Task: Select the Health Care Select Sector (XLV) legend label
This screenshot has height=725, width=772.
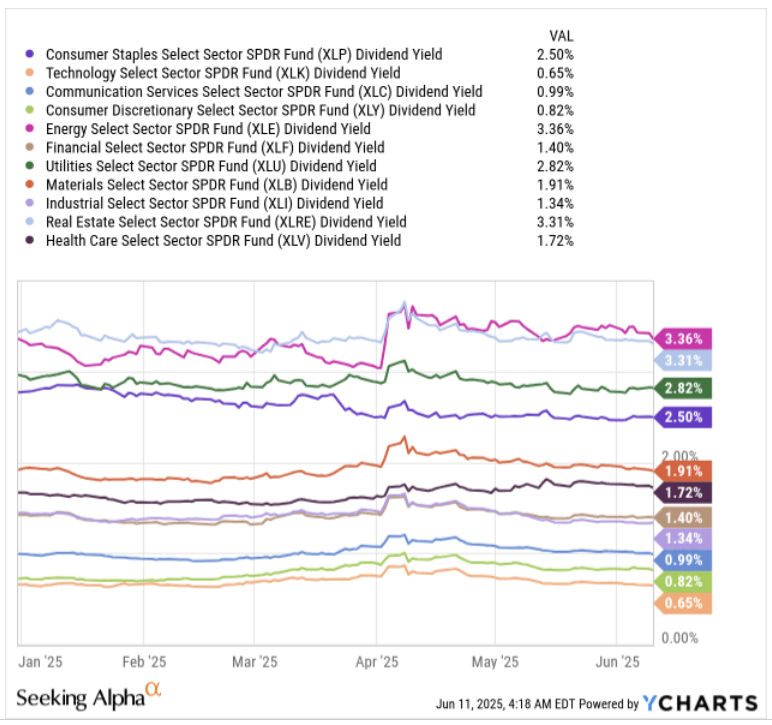Action: (223, 240)
